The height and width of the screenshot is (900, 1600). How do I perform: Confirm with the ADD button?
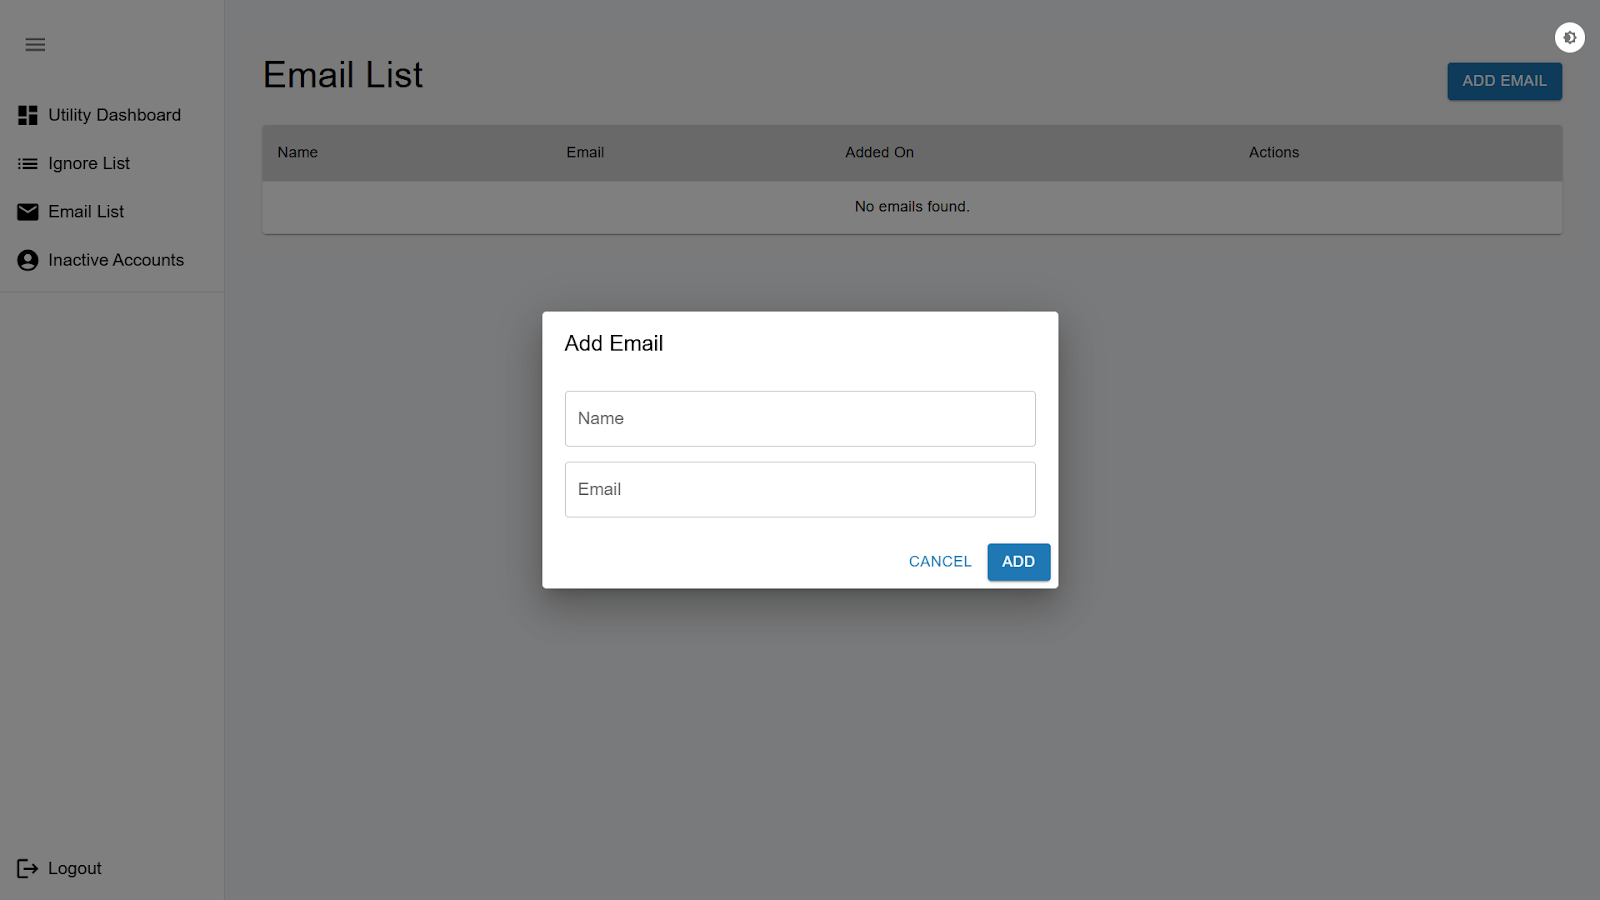point(1019,562)
